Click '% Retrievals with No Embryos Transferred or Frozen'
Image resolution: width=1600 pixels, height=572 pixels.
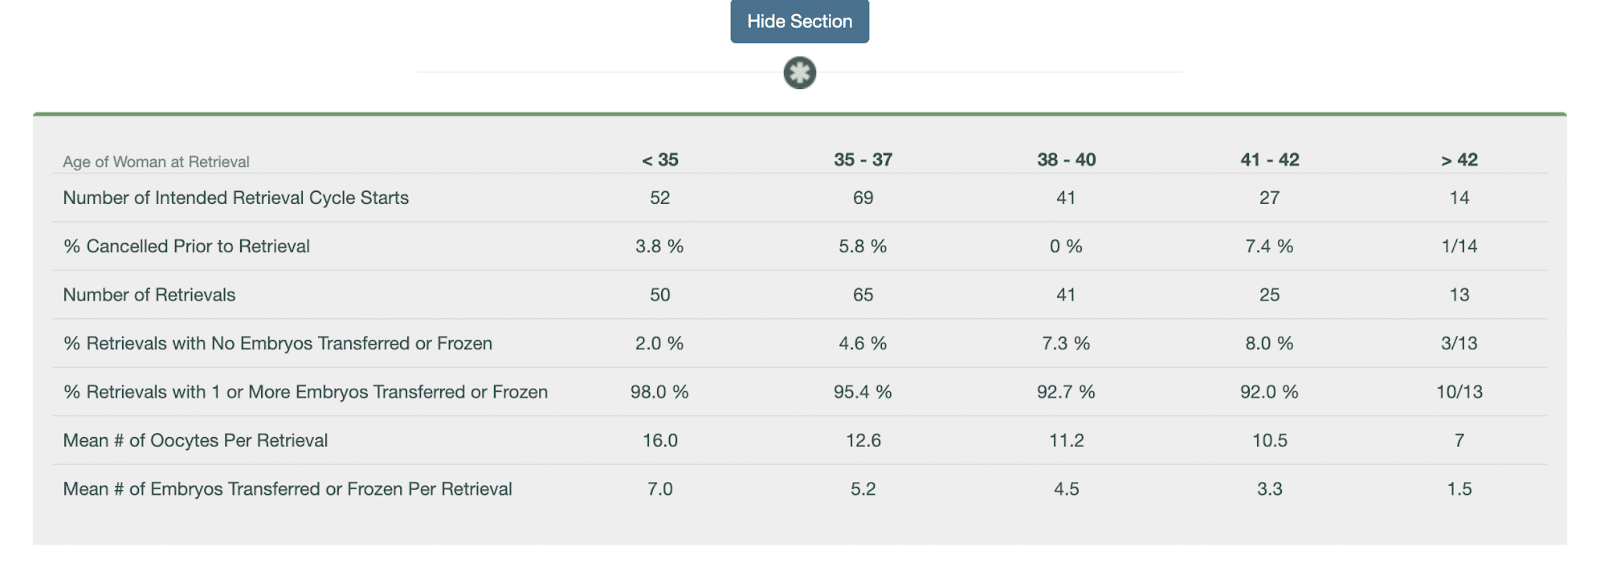pos(278,343)
